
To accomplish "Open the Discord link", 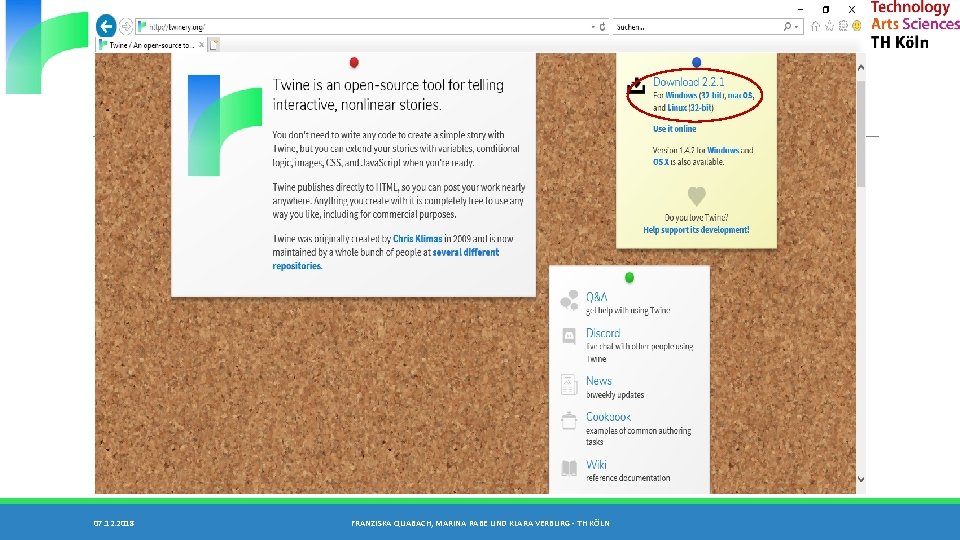I will (602, 333).
